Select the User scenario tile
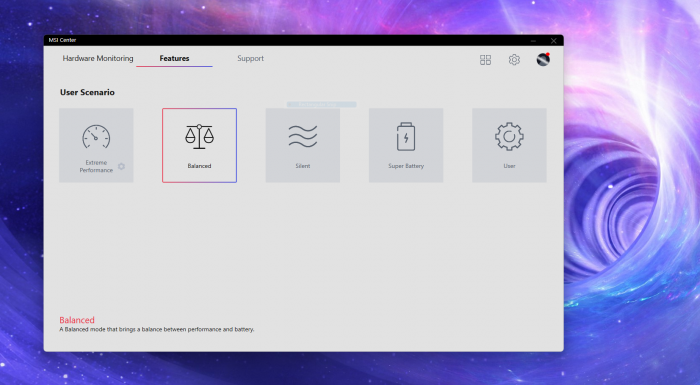This screenshot has height=385, width=700. click(509, 145)
